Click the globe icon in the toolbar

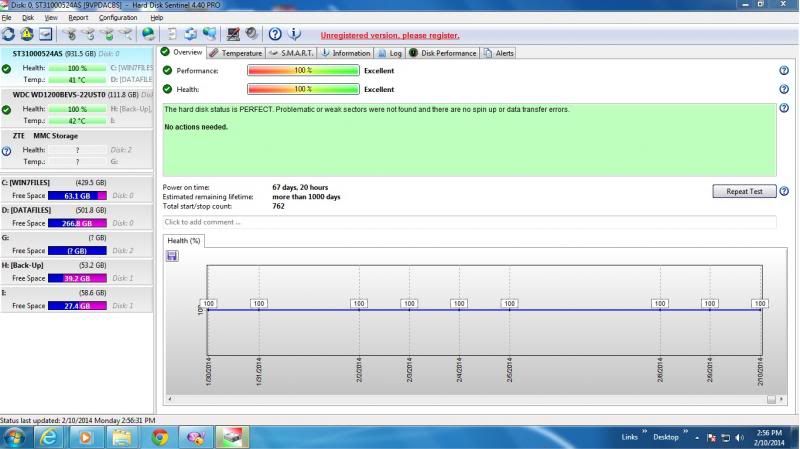[147, 34]
